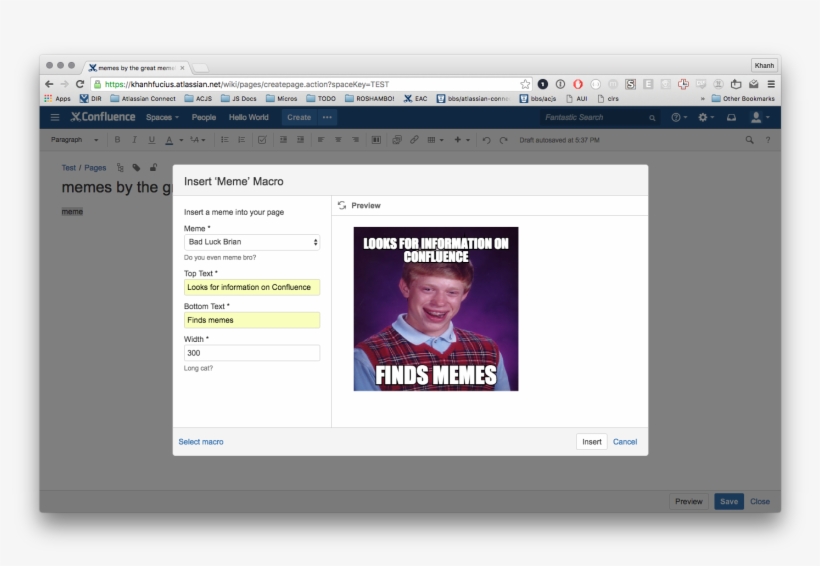The height and width of the screenshot is (566, 820).
Task: Open the Meme selection dropdown
Action: coord(252,242)
